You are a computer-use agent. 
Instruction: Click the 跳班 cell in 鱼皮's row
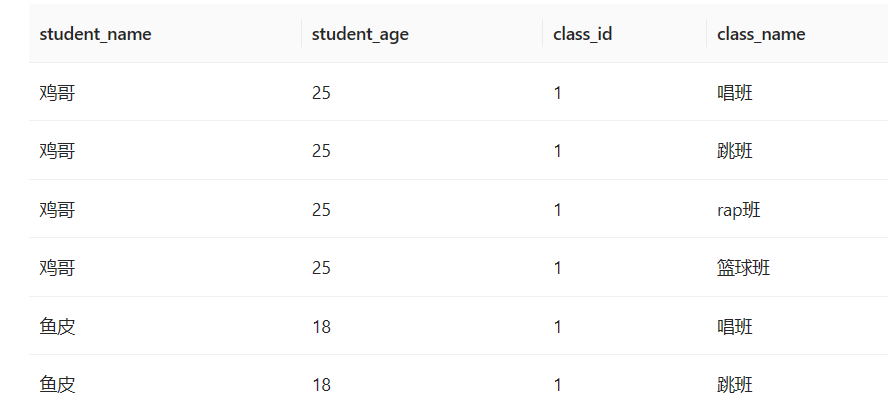tap(735, 385)
